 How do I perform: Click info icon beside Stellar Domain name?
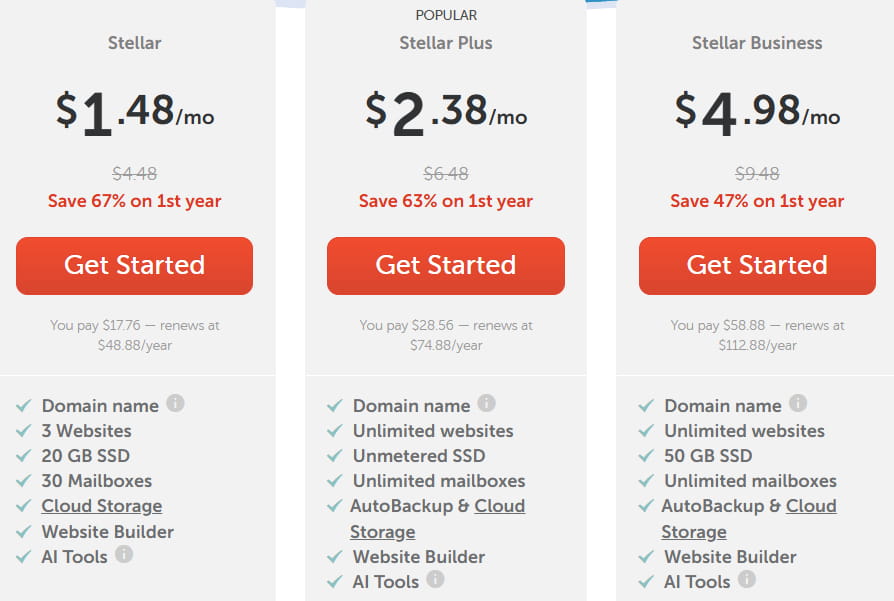pos(175,404)
